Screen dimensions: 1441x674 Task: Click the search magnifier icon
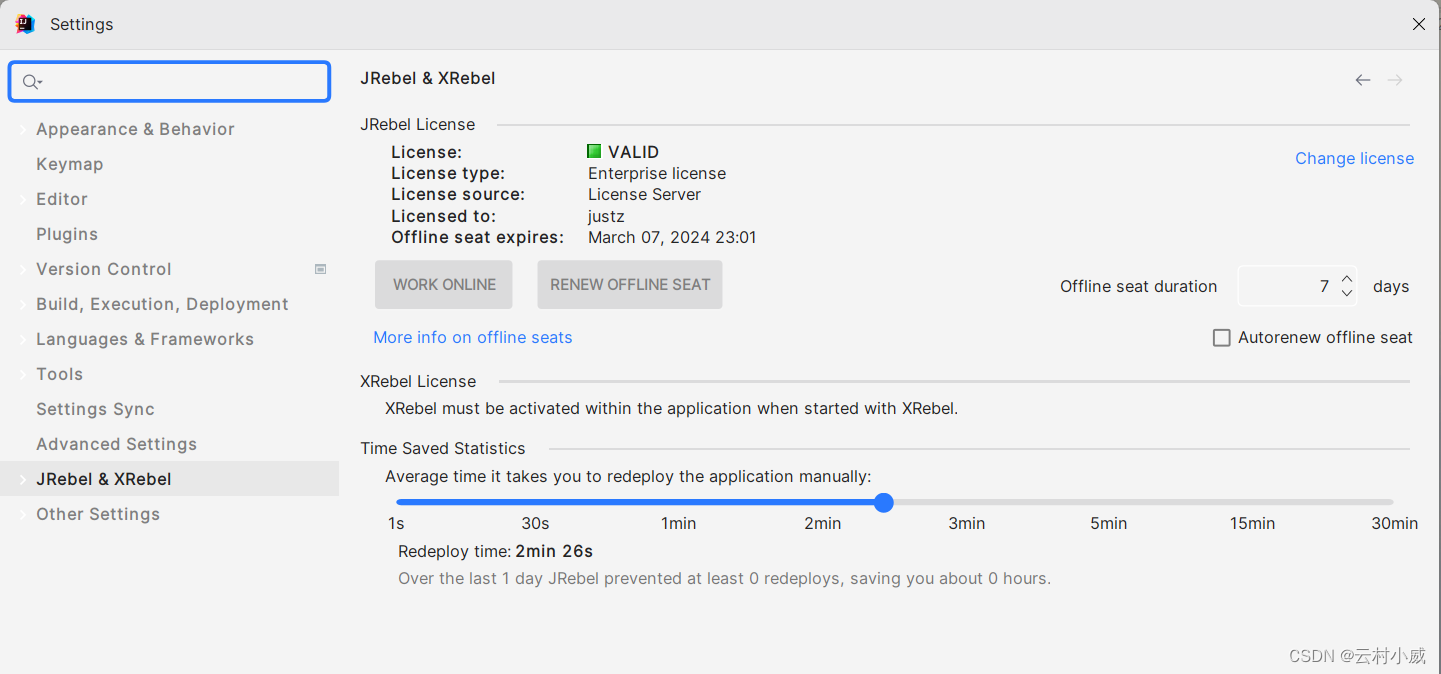pyautogui.click(x=31, y=82)
